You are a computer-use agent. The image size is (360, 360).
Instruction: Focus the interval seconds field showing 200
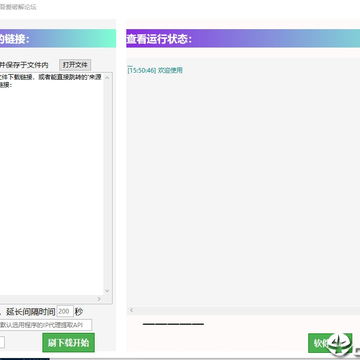pyautogui.click(x=65, y=312)
